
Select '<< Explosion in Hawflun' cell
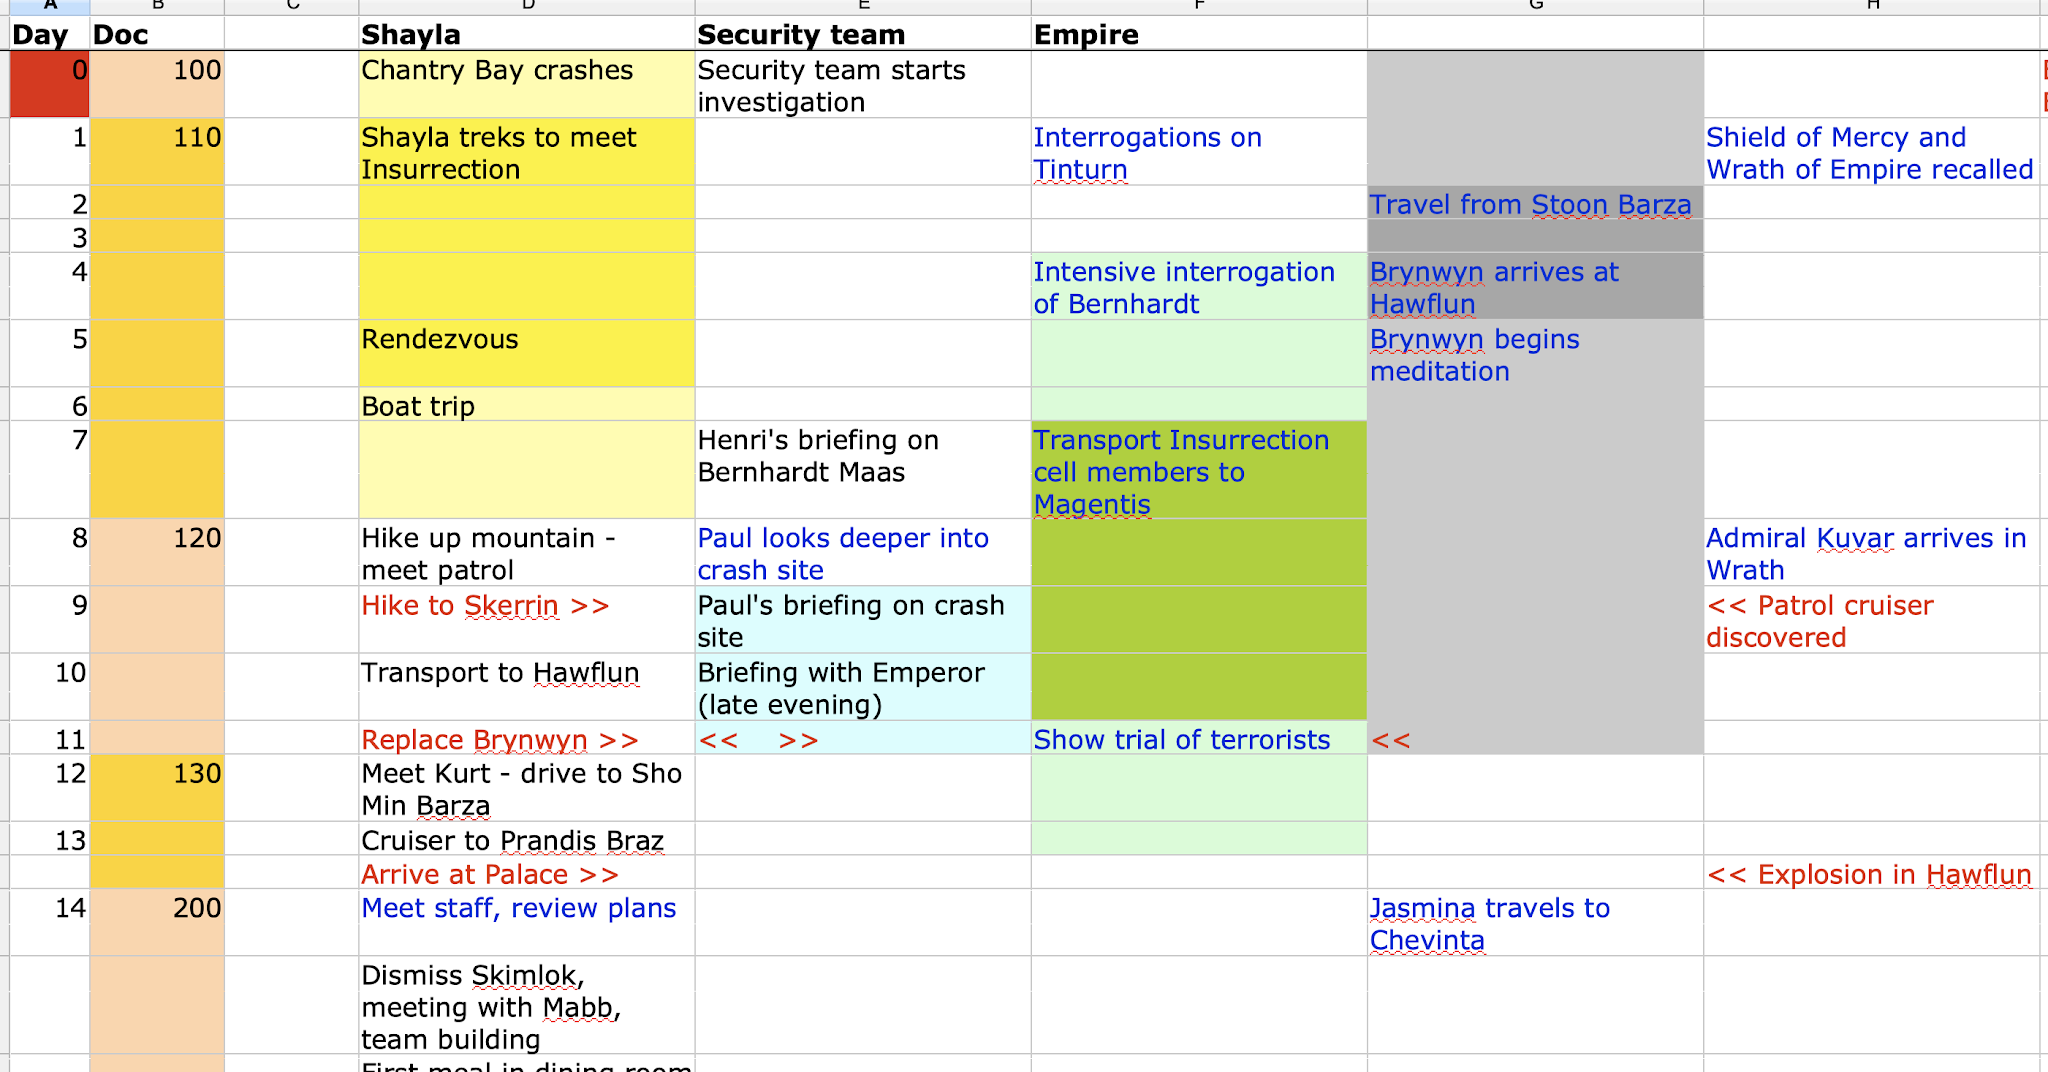click(1871, 873)
